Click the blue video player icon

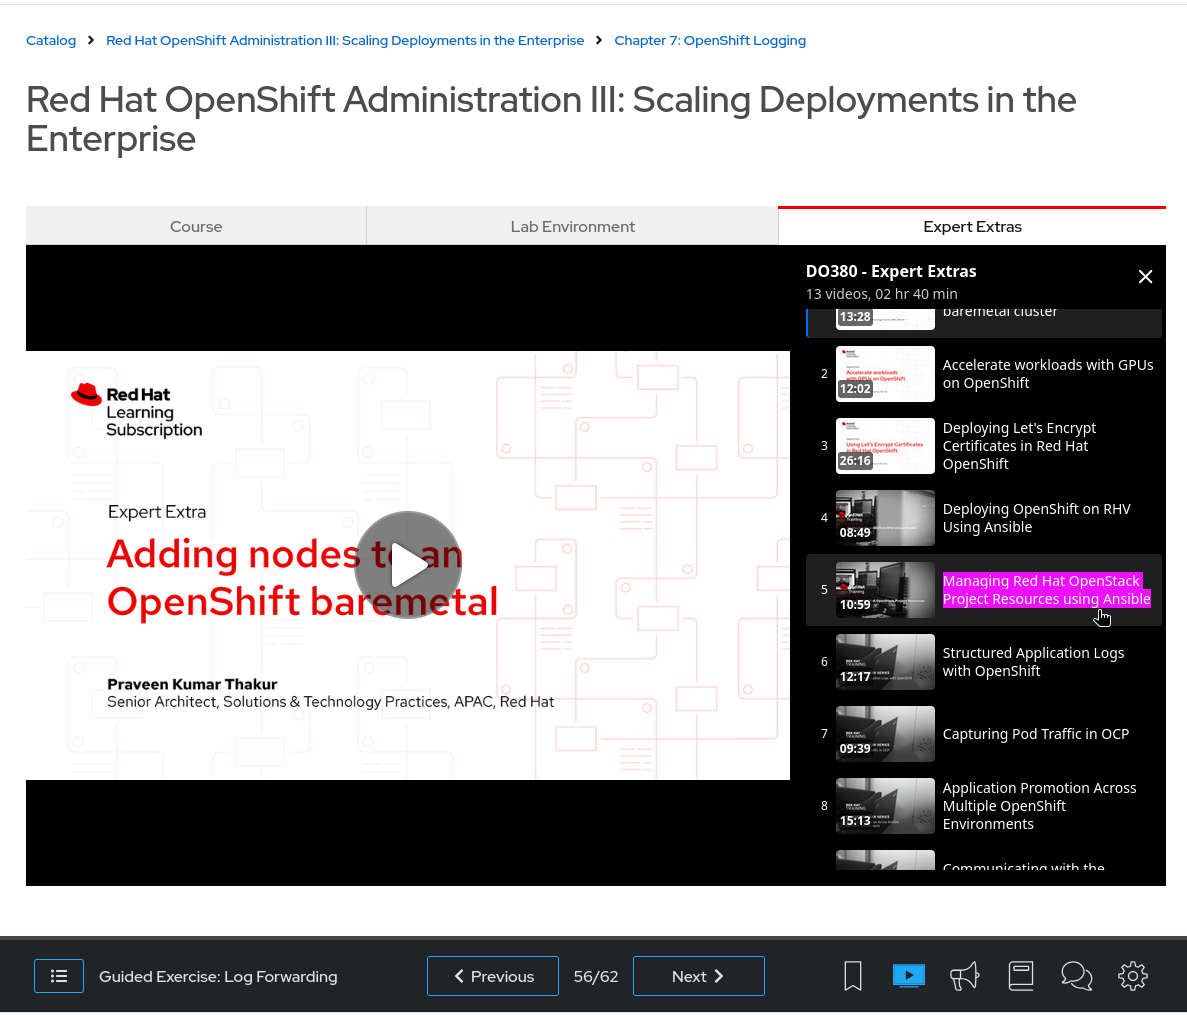click(908, 976)
